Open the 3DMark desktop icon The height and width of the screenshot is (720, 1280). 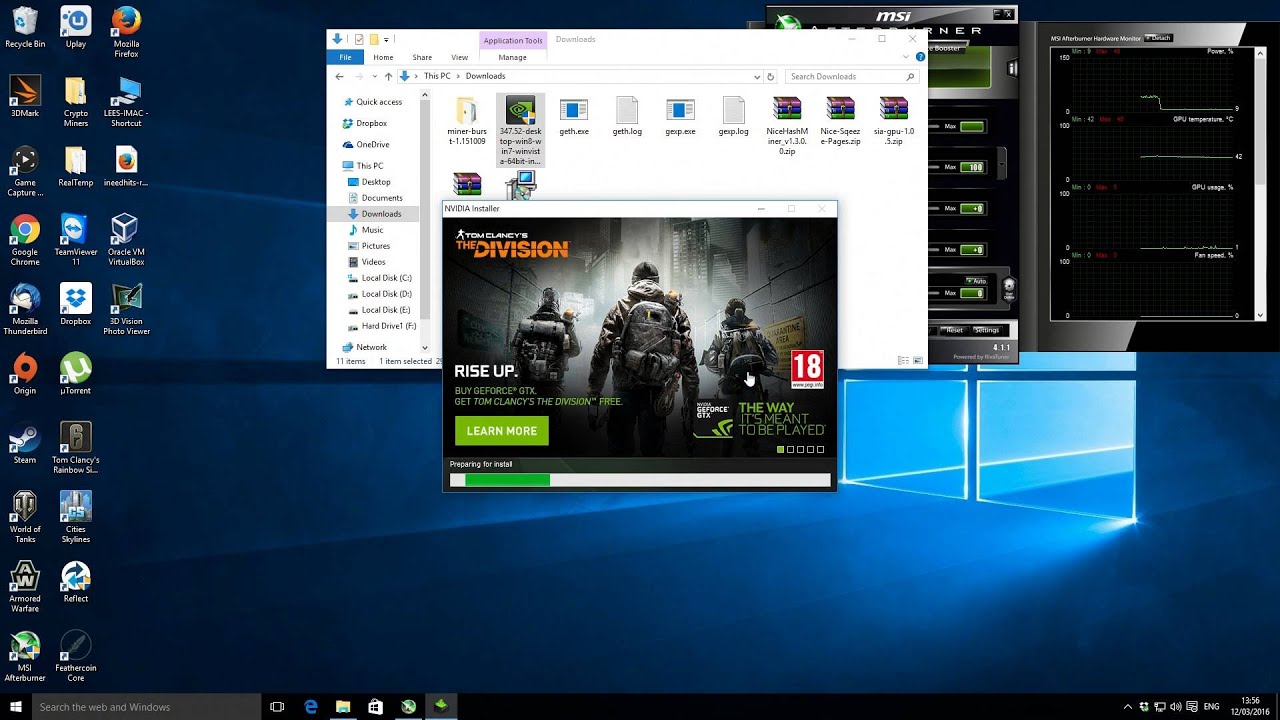pyautogui.click(x=25, y=97)
